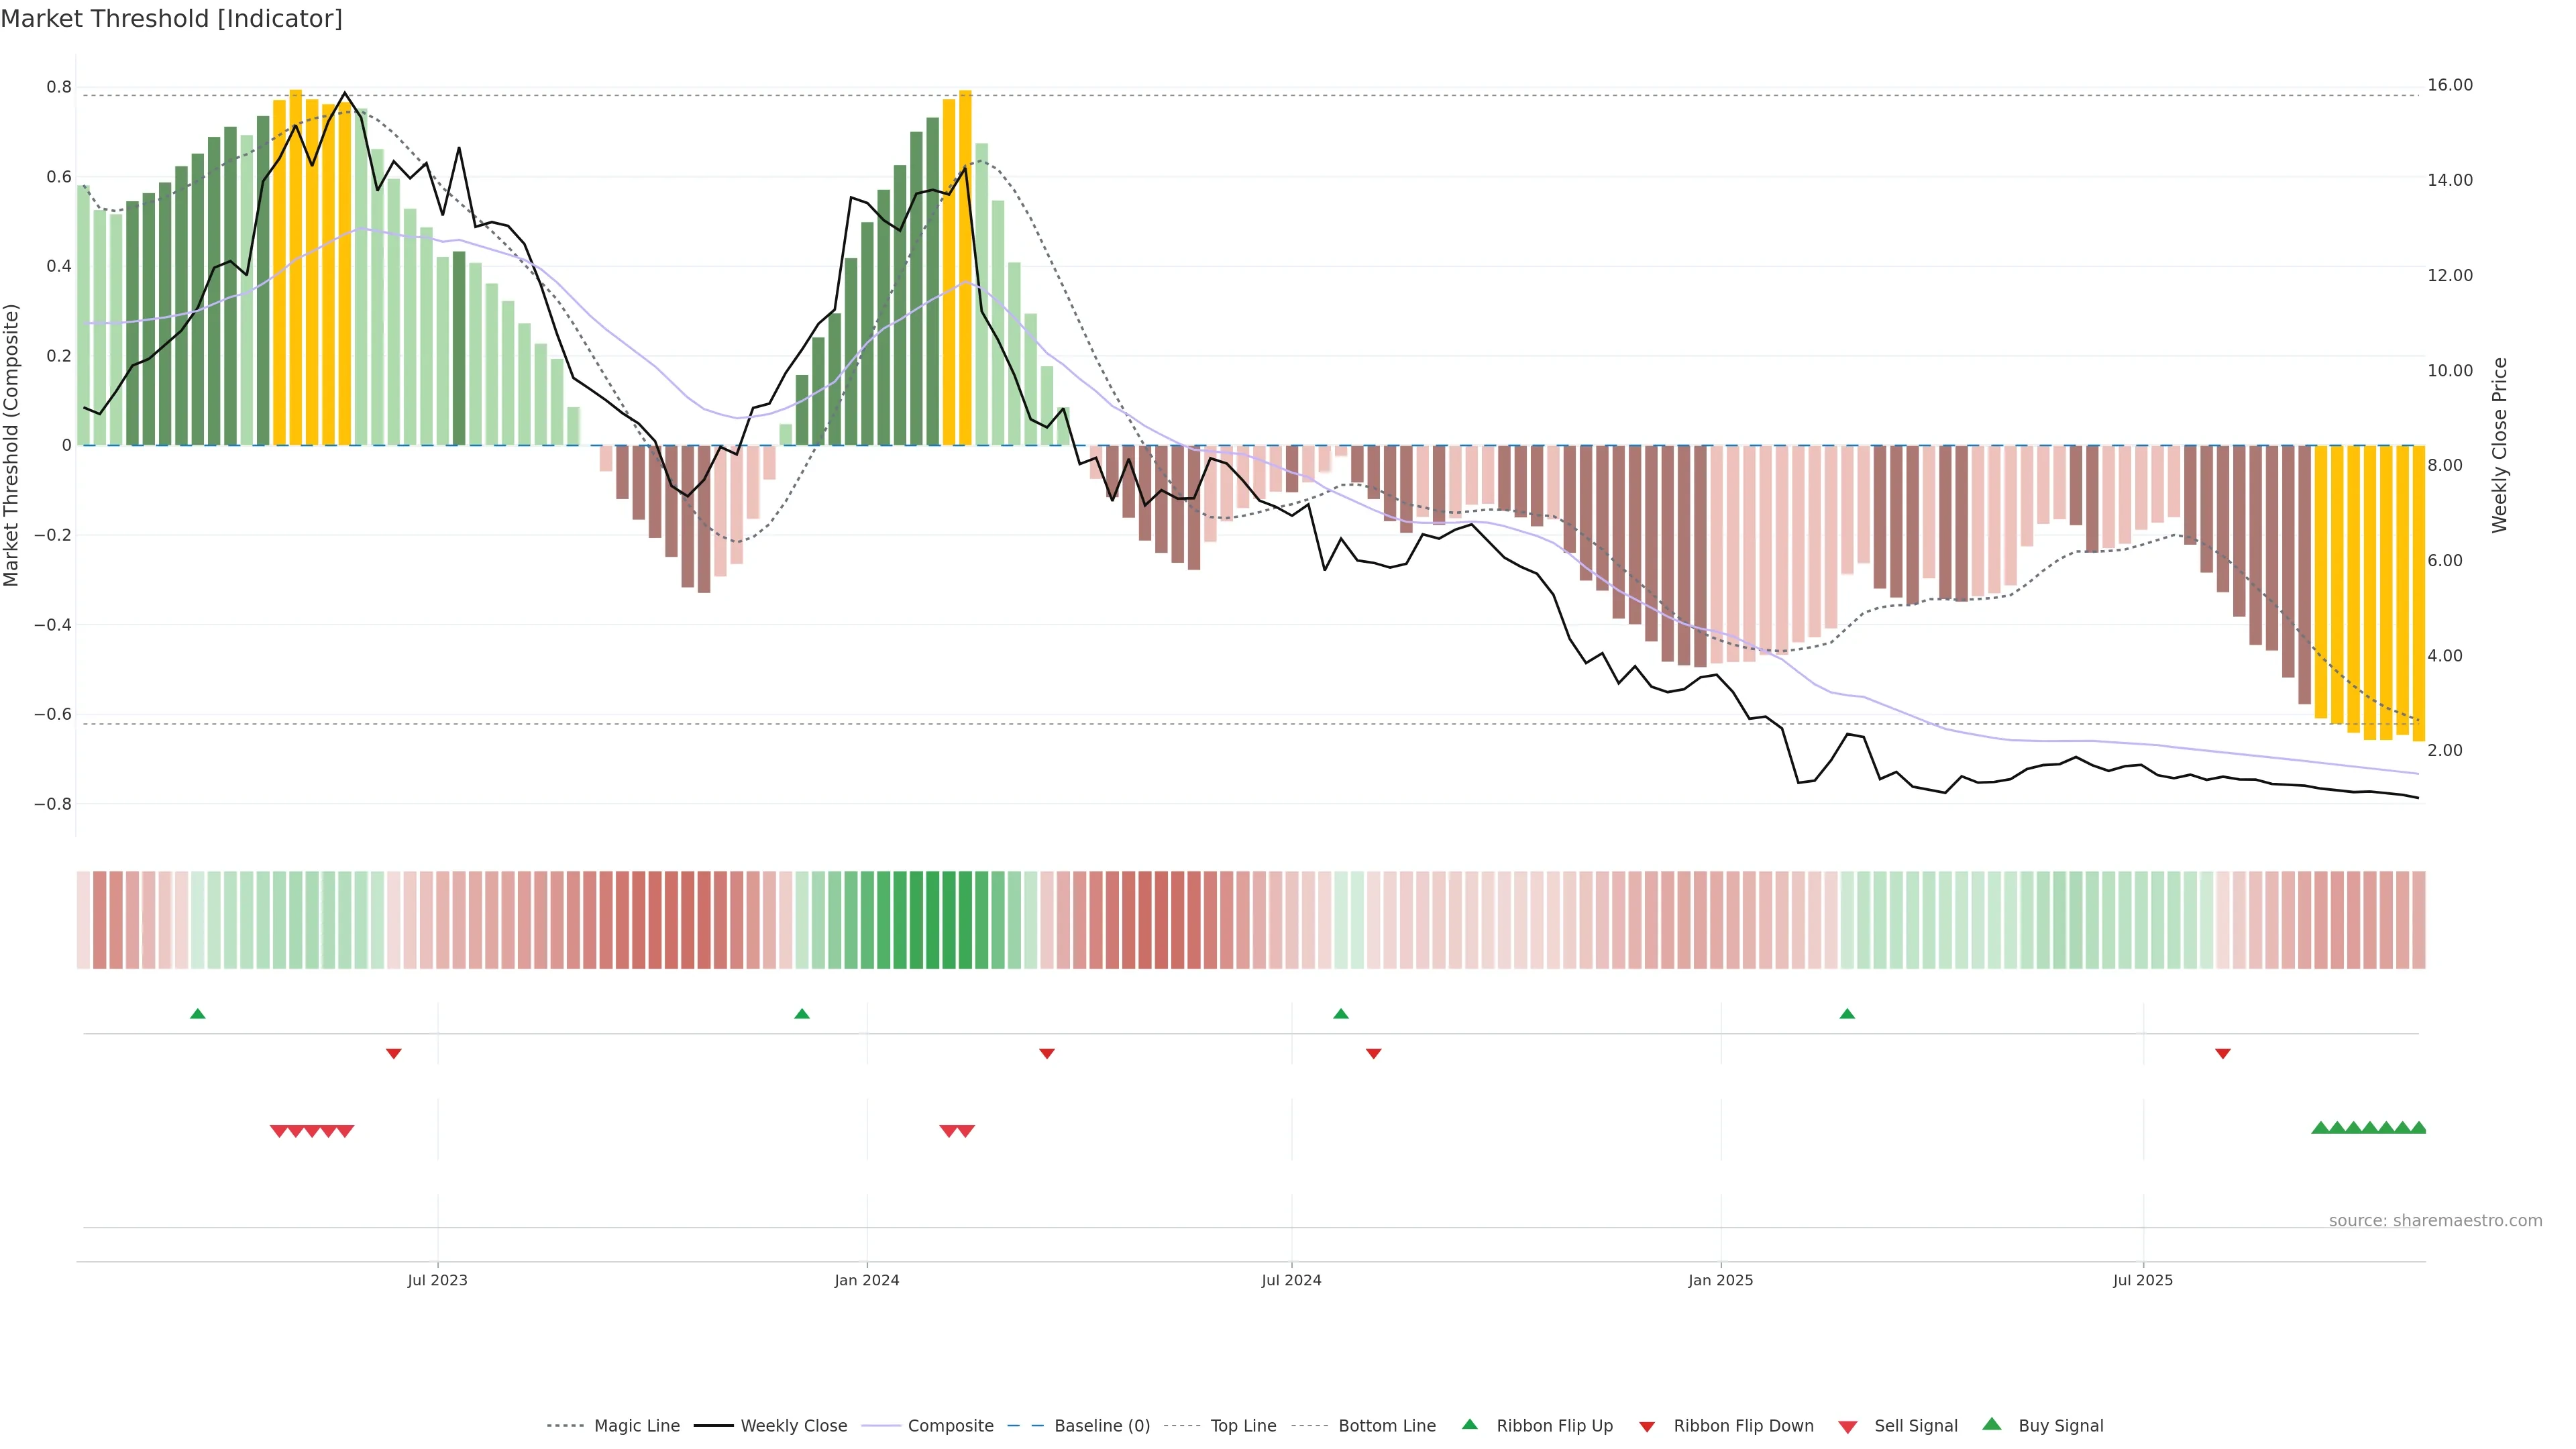Click the Buy Signal legend marker
Image resolution: width=2576 pixels, height=1449 pixels.
coord(1991,1424)
